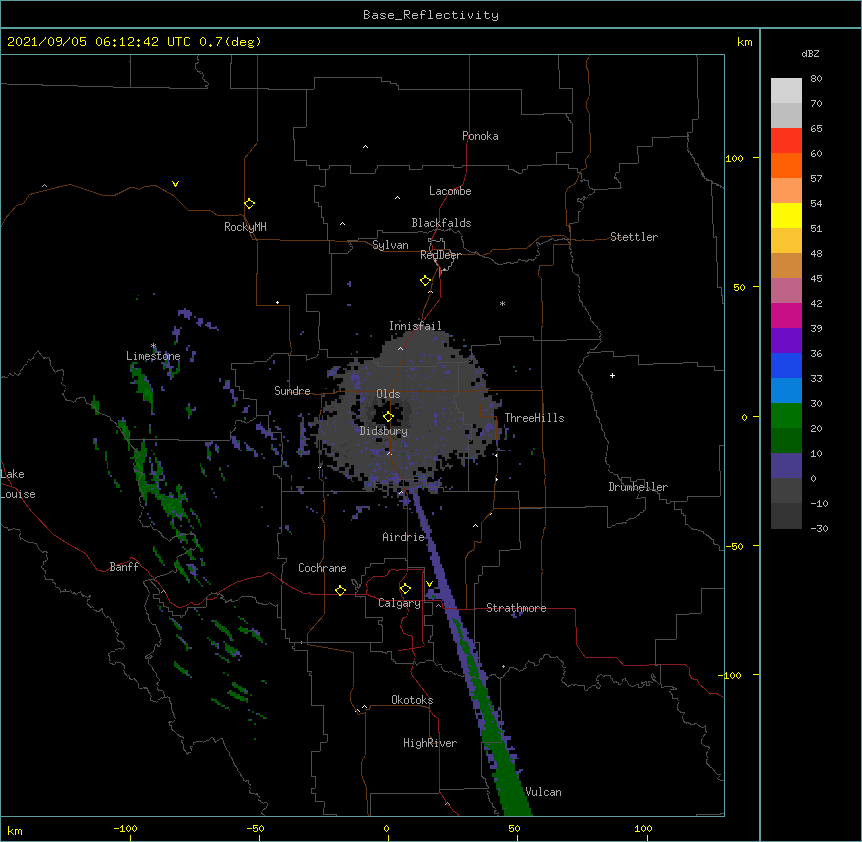The image size is (862, 842).
Task: Click the Sundre town label
Action: 292,391
